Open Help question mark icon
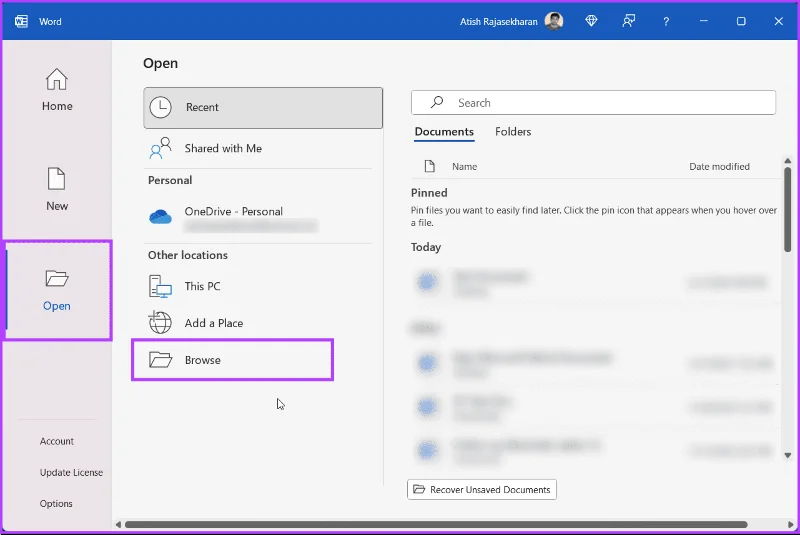 pyautogui.click(x=666, y=21)
